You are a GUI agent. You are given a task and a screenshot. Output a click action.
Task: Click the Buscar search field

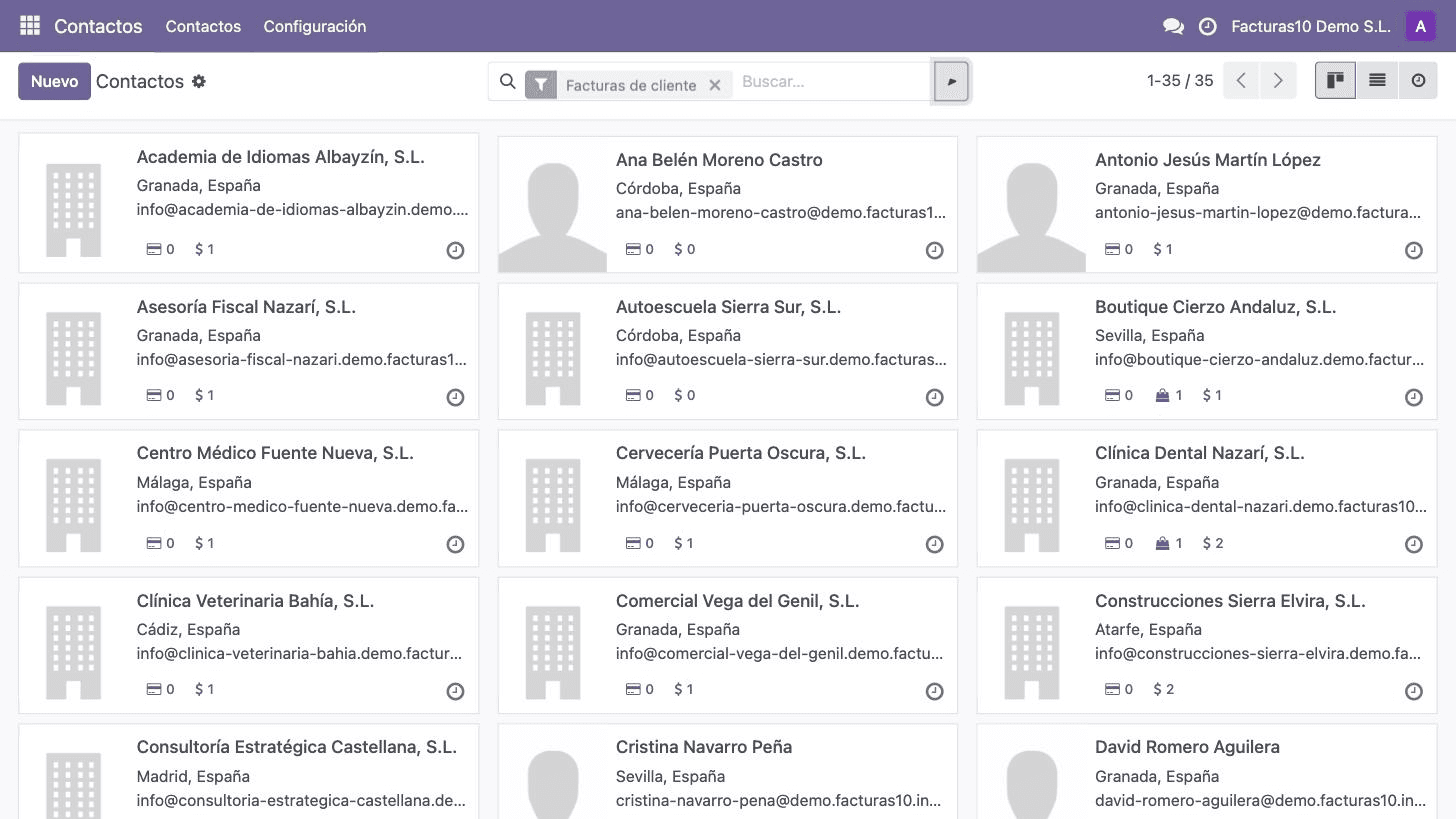click(x=833, y=82)
